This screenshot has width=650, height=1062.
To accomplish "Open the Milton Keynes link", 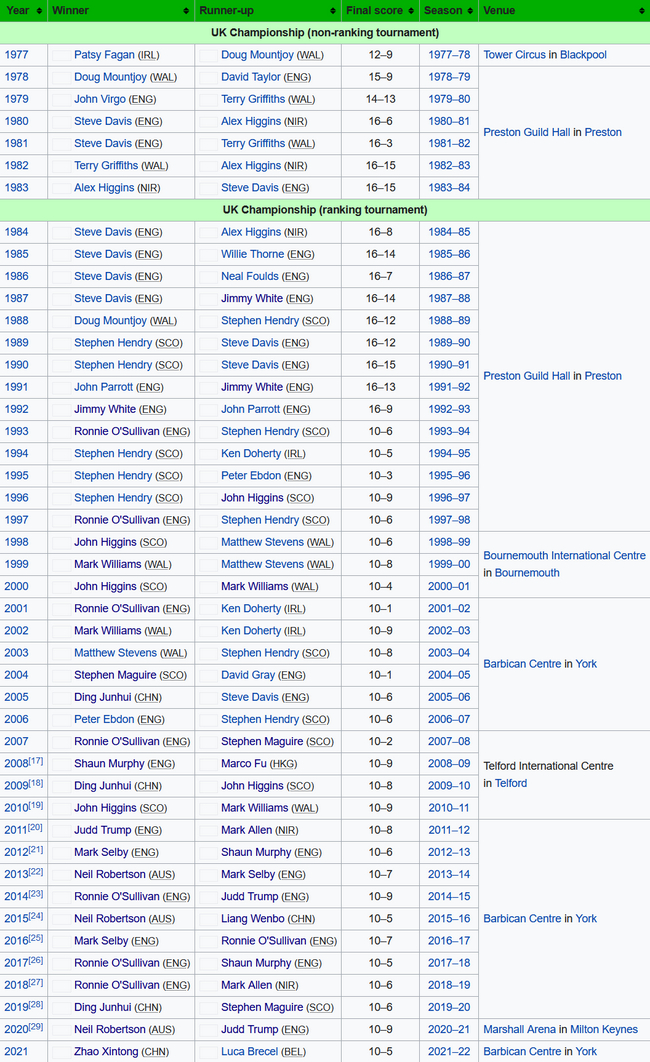I will (604, 1030).
